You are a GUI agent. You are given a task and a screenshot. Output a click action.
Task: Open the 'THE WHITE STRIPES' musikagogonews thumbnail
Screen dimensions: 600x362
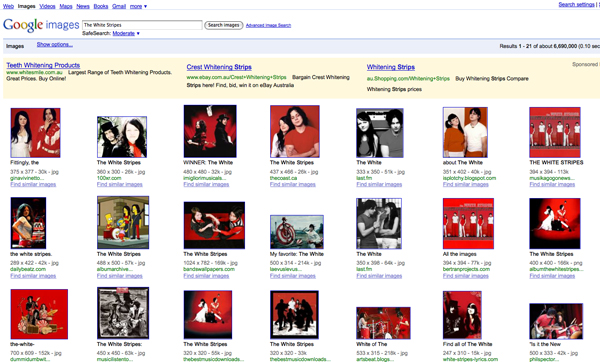point(555,132)
